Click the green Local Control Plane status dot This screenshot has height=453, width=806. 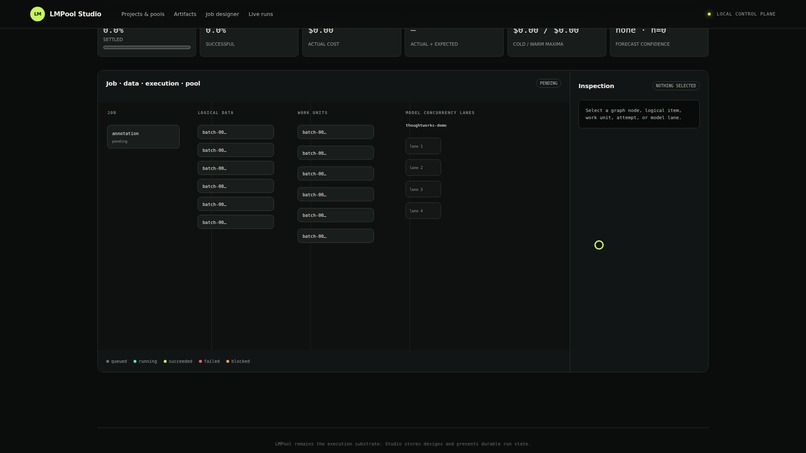tap(709, 14)
